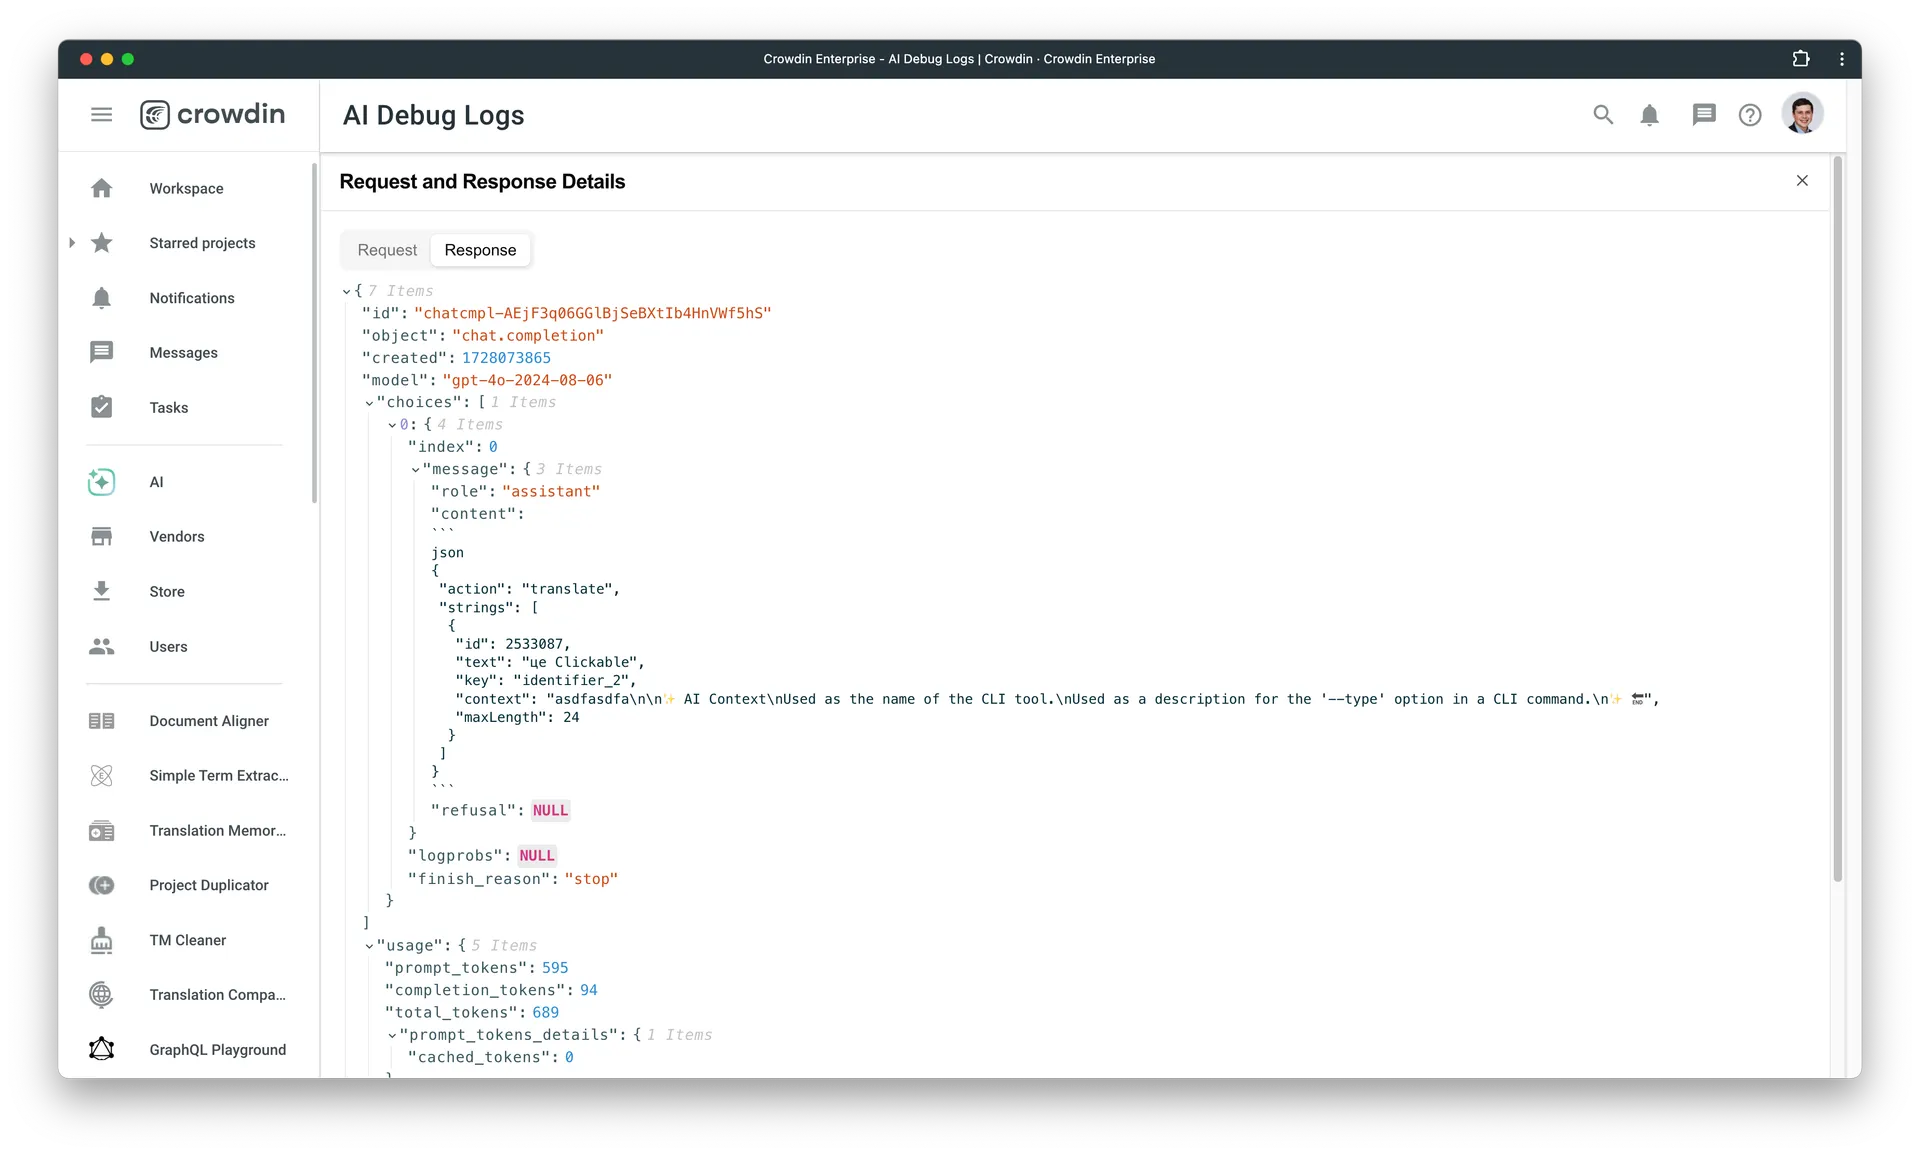1920x1155 pixels.
Task: Collapse the "message" object
Action: pyautogui.click(x=415, y=470)
